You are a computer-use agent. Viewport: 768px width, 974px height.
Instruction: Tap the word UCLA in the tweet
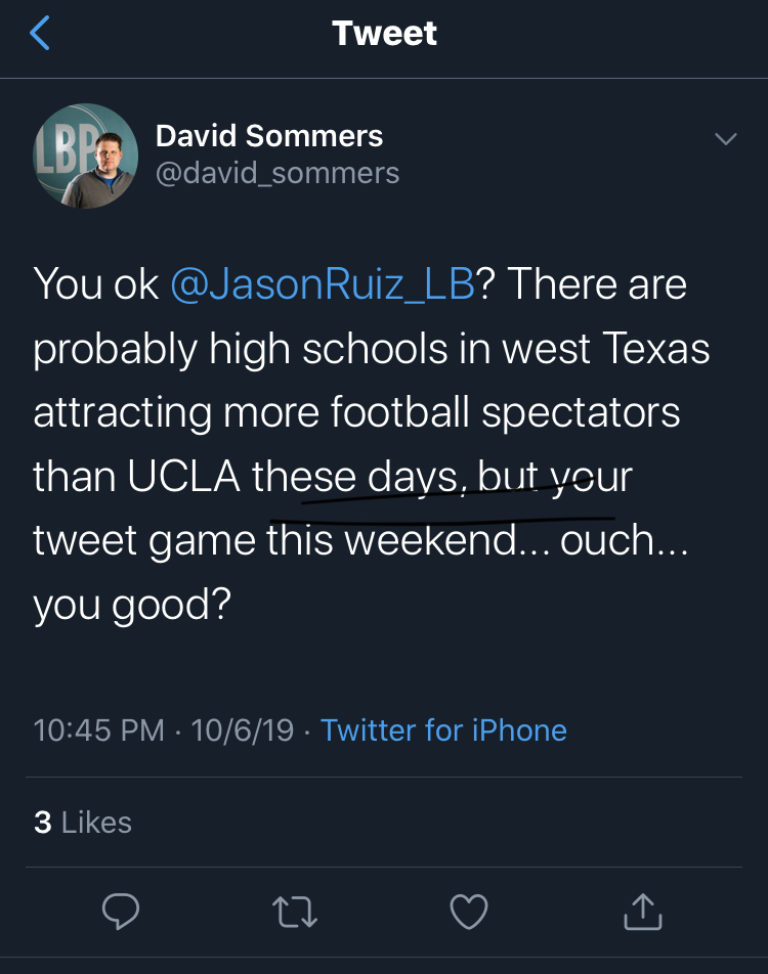coord(184,477)
